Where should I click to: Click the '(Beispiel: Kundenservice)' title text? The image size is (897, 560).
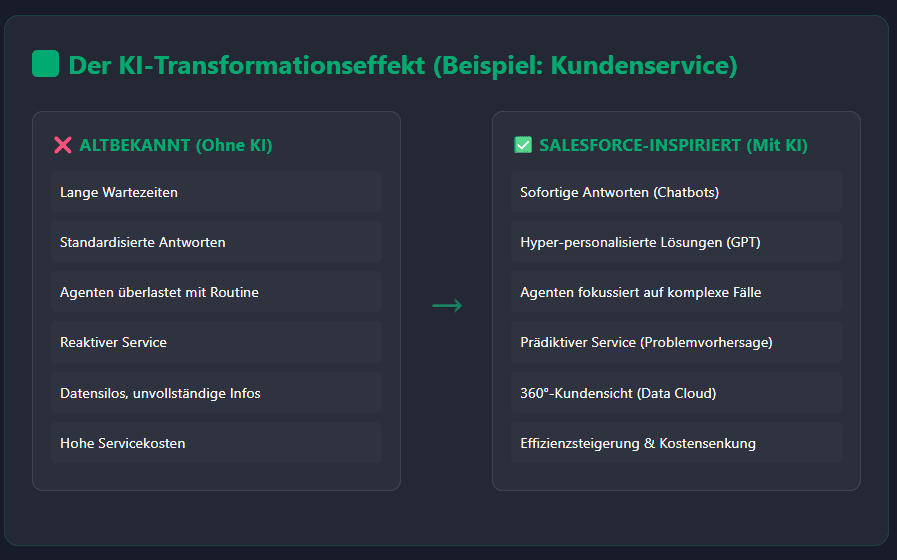click(585, 65)
